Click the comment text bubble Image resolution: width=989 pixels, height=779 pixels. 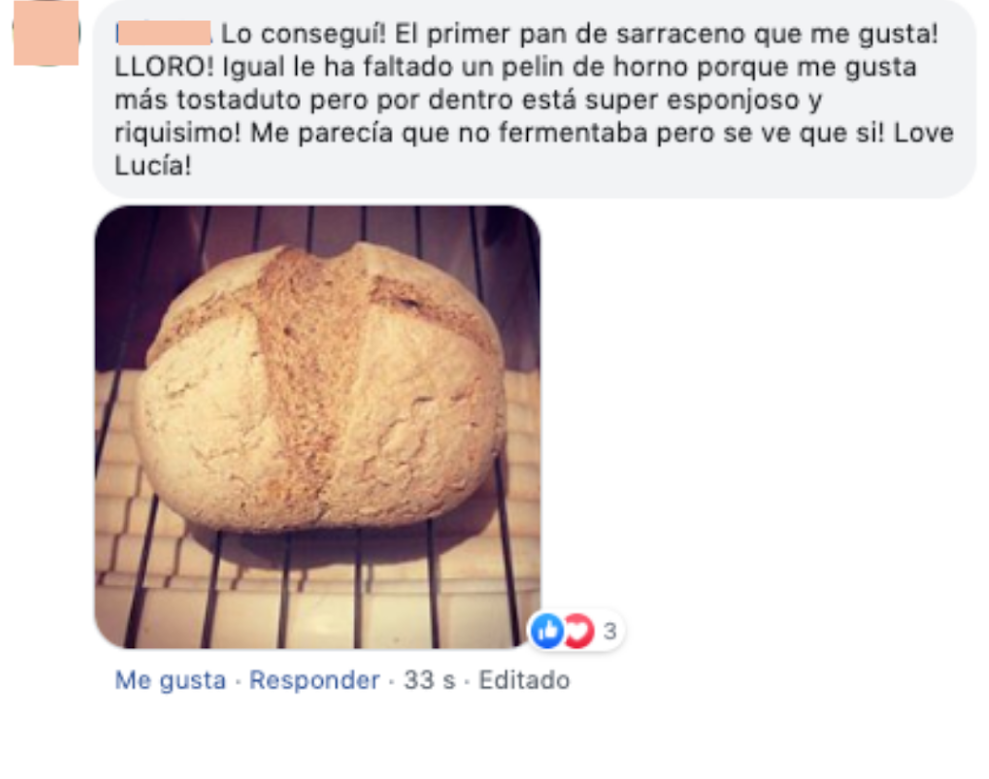(x=534, y=98)
